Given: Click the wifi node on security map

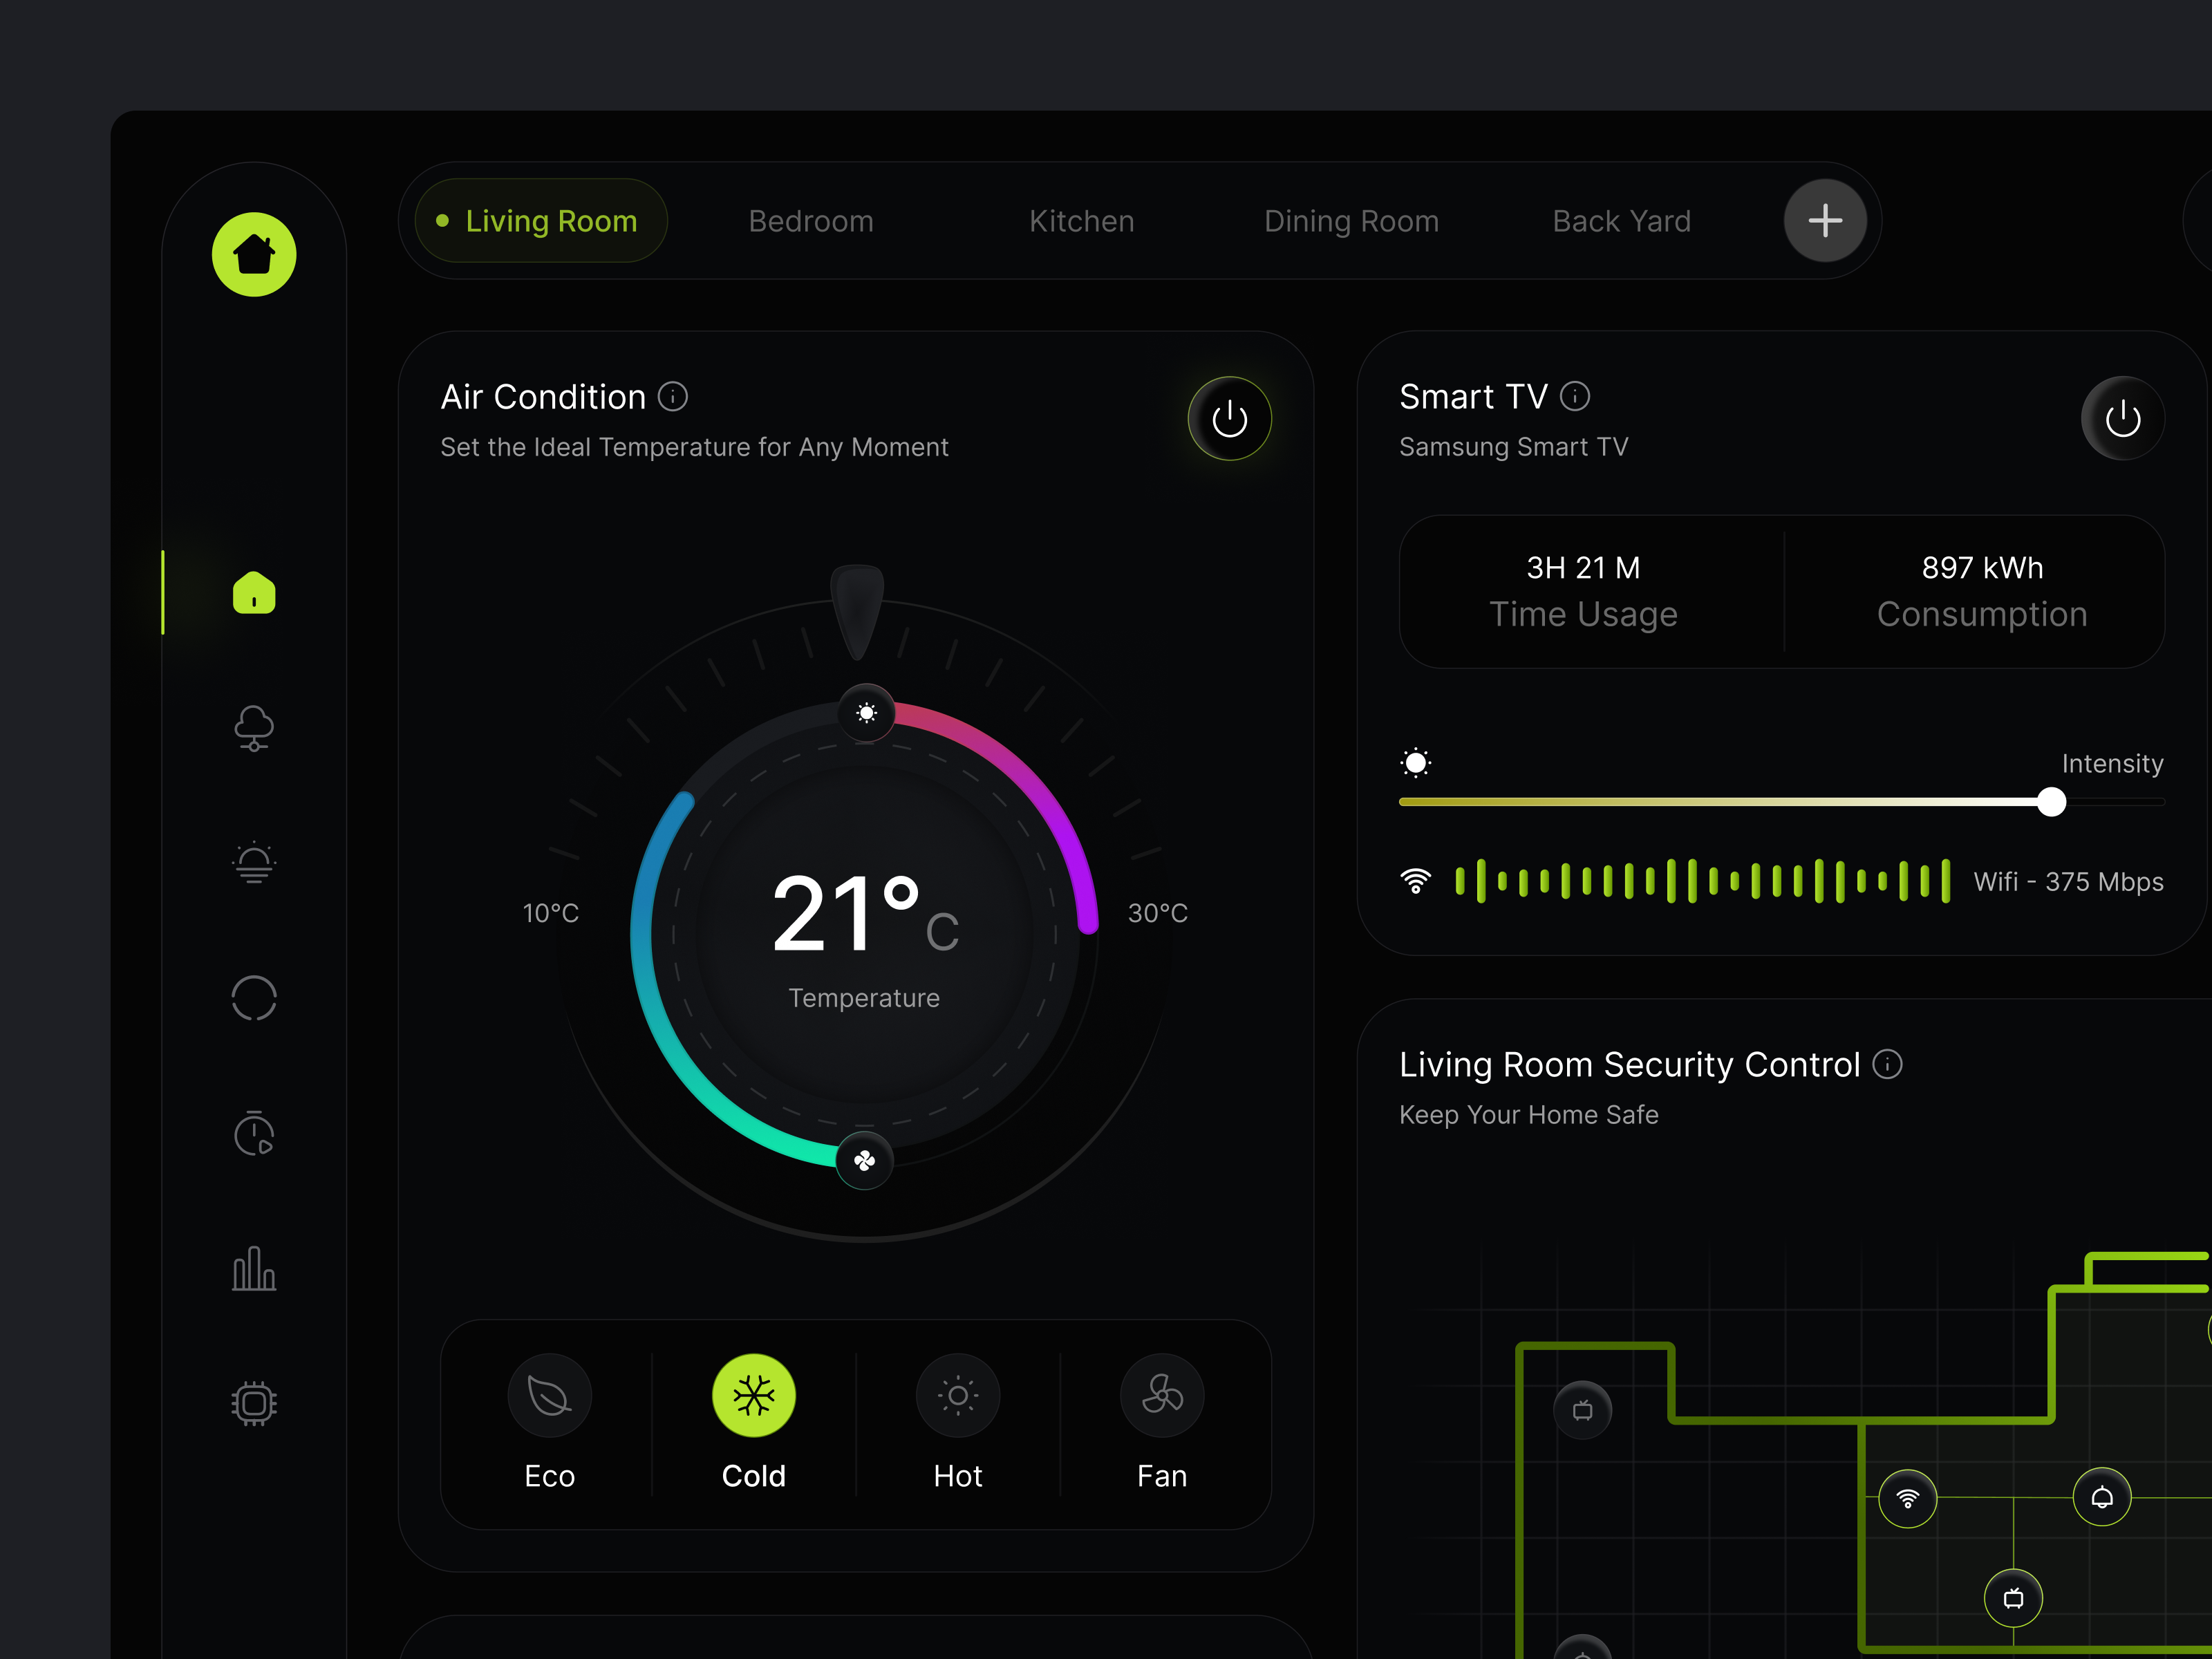Looking at the screenshot, I should (x=1908, y=1497).
